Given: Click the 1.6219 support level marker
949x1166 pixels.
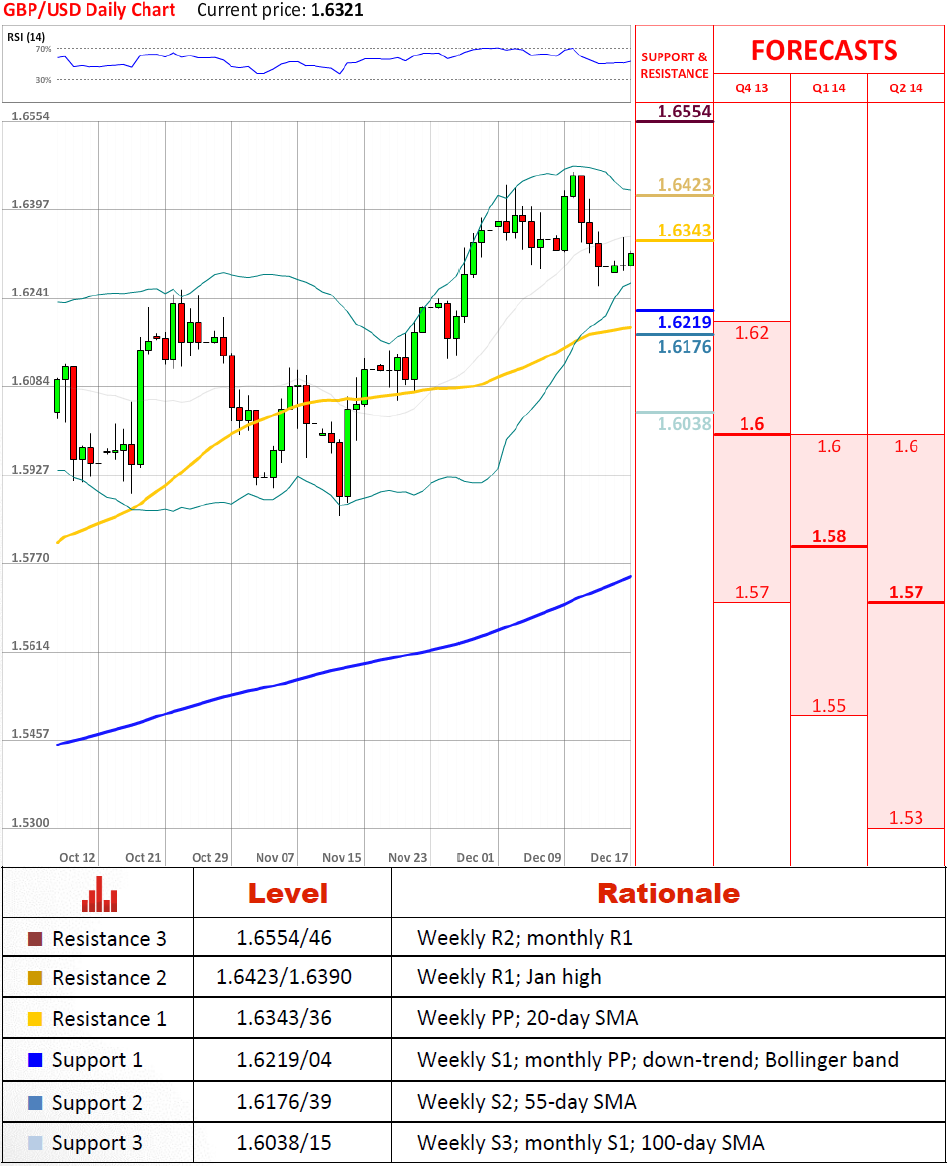Looking at the screenshot, I should tap(684, 322).
